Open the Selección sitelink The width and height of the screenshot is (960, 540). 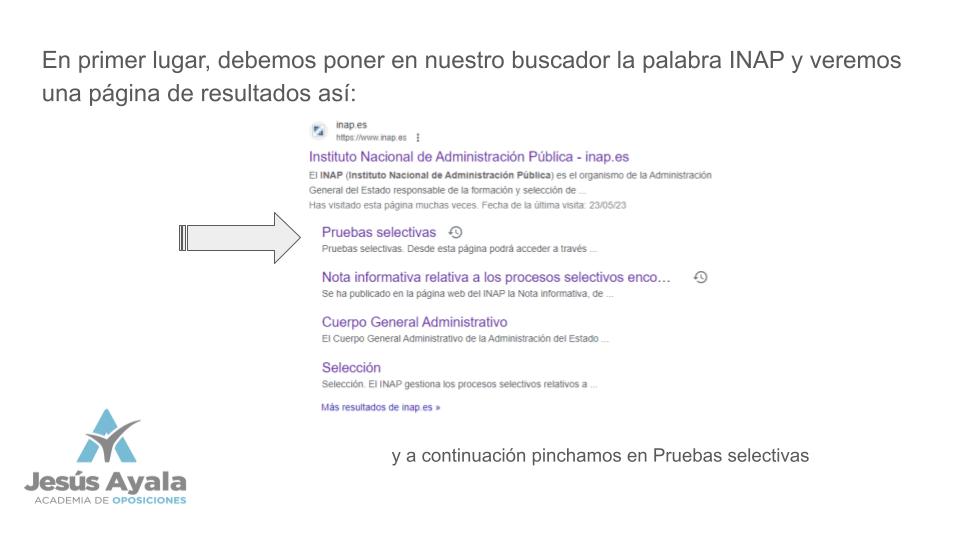pos(351,367)
